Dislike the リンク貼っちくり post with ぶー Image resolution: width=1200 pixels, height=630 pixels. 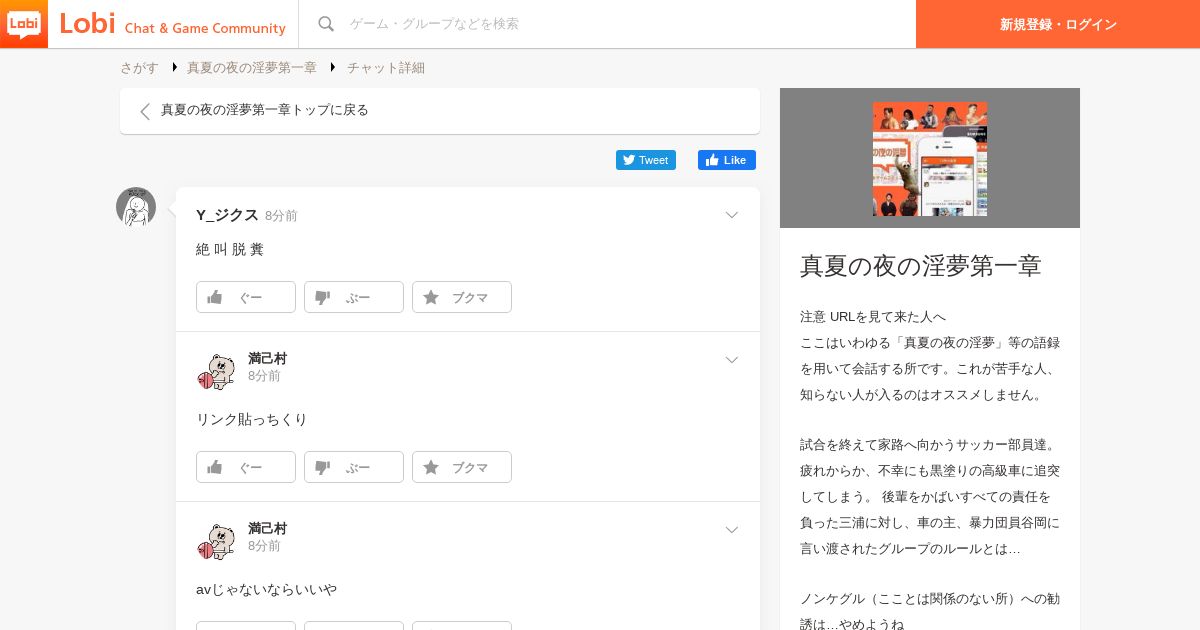354,467
